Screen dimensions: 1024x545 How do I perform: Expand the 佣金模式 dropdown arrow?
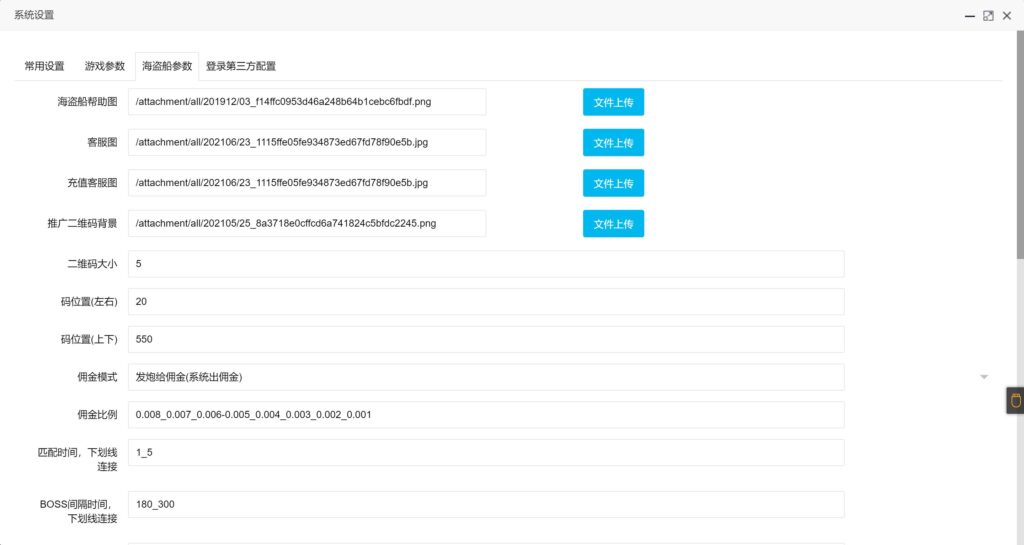pos(983,377)
